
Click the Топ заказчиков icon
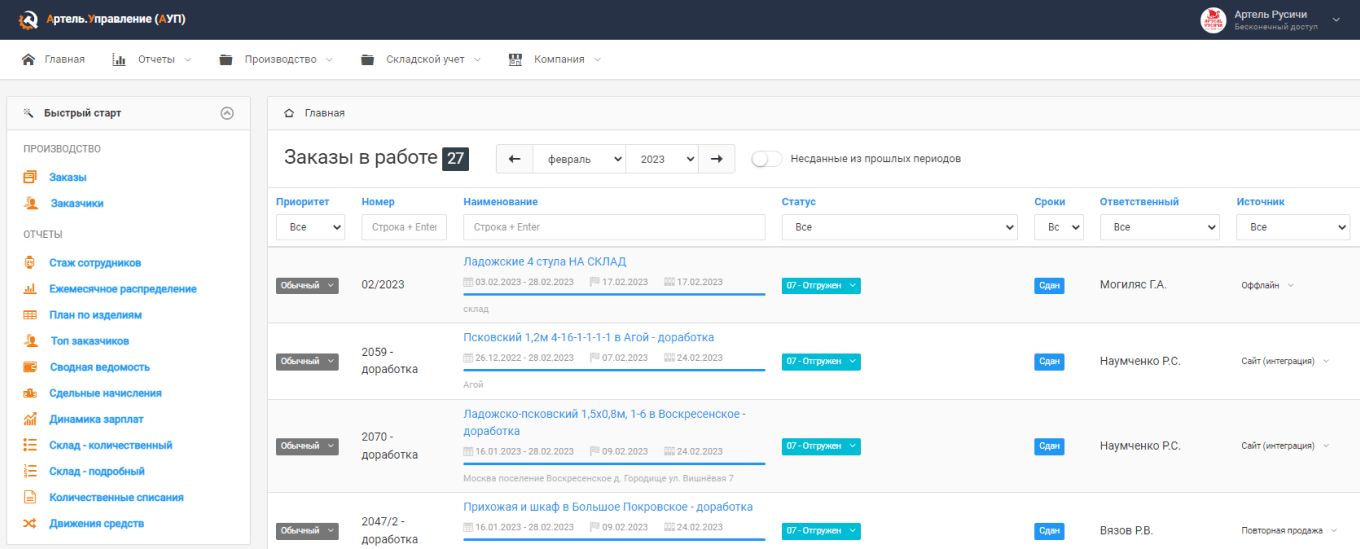pos(31,341)
